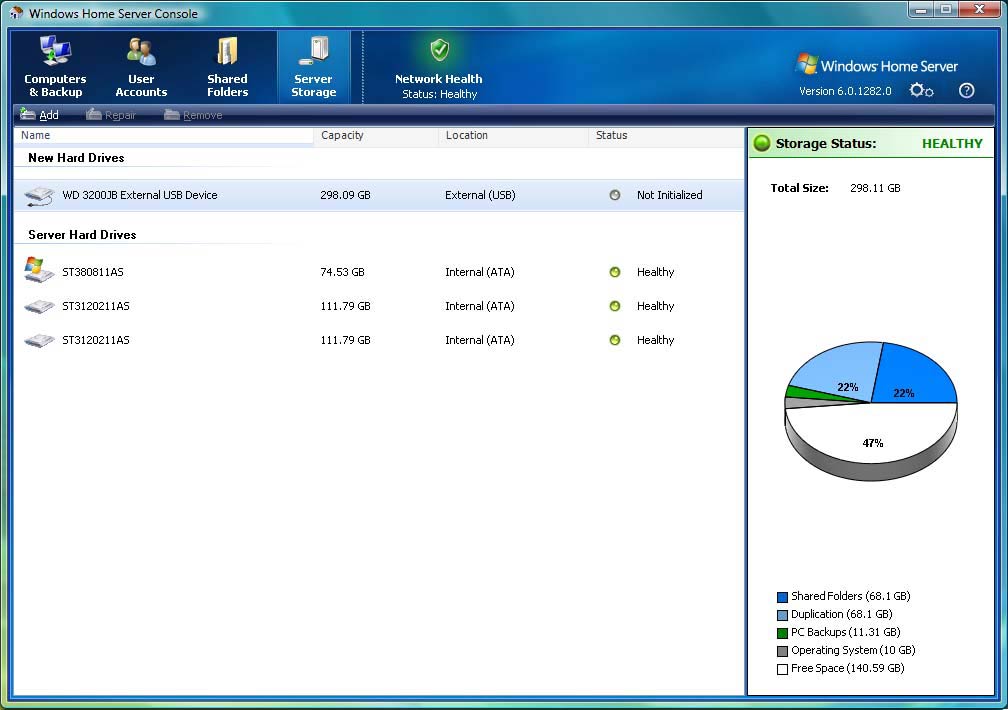This screenshot has height=710, width=1008.
Task: Click the Network Health shield icon
Action: pyautogui.click(x=439, y=50)
